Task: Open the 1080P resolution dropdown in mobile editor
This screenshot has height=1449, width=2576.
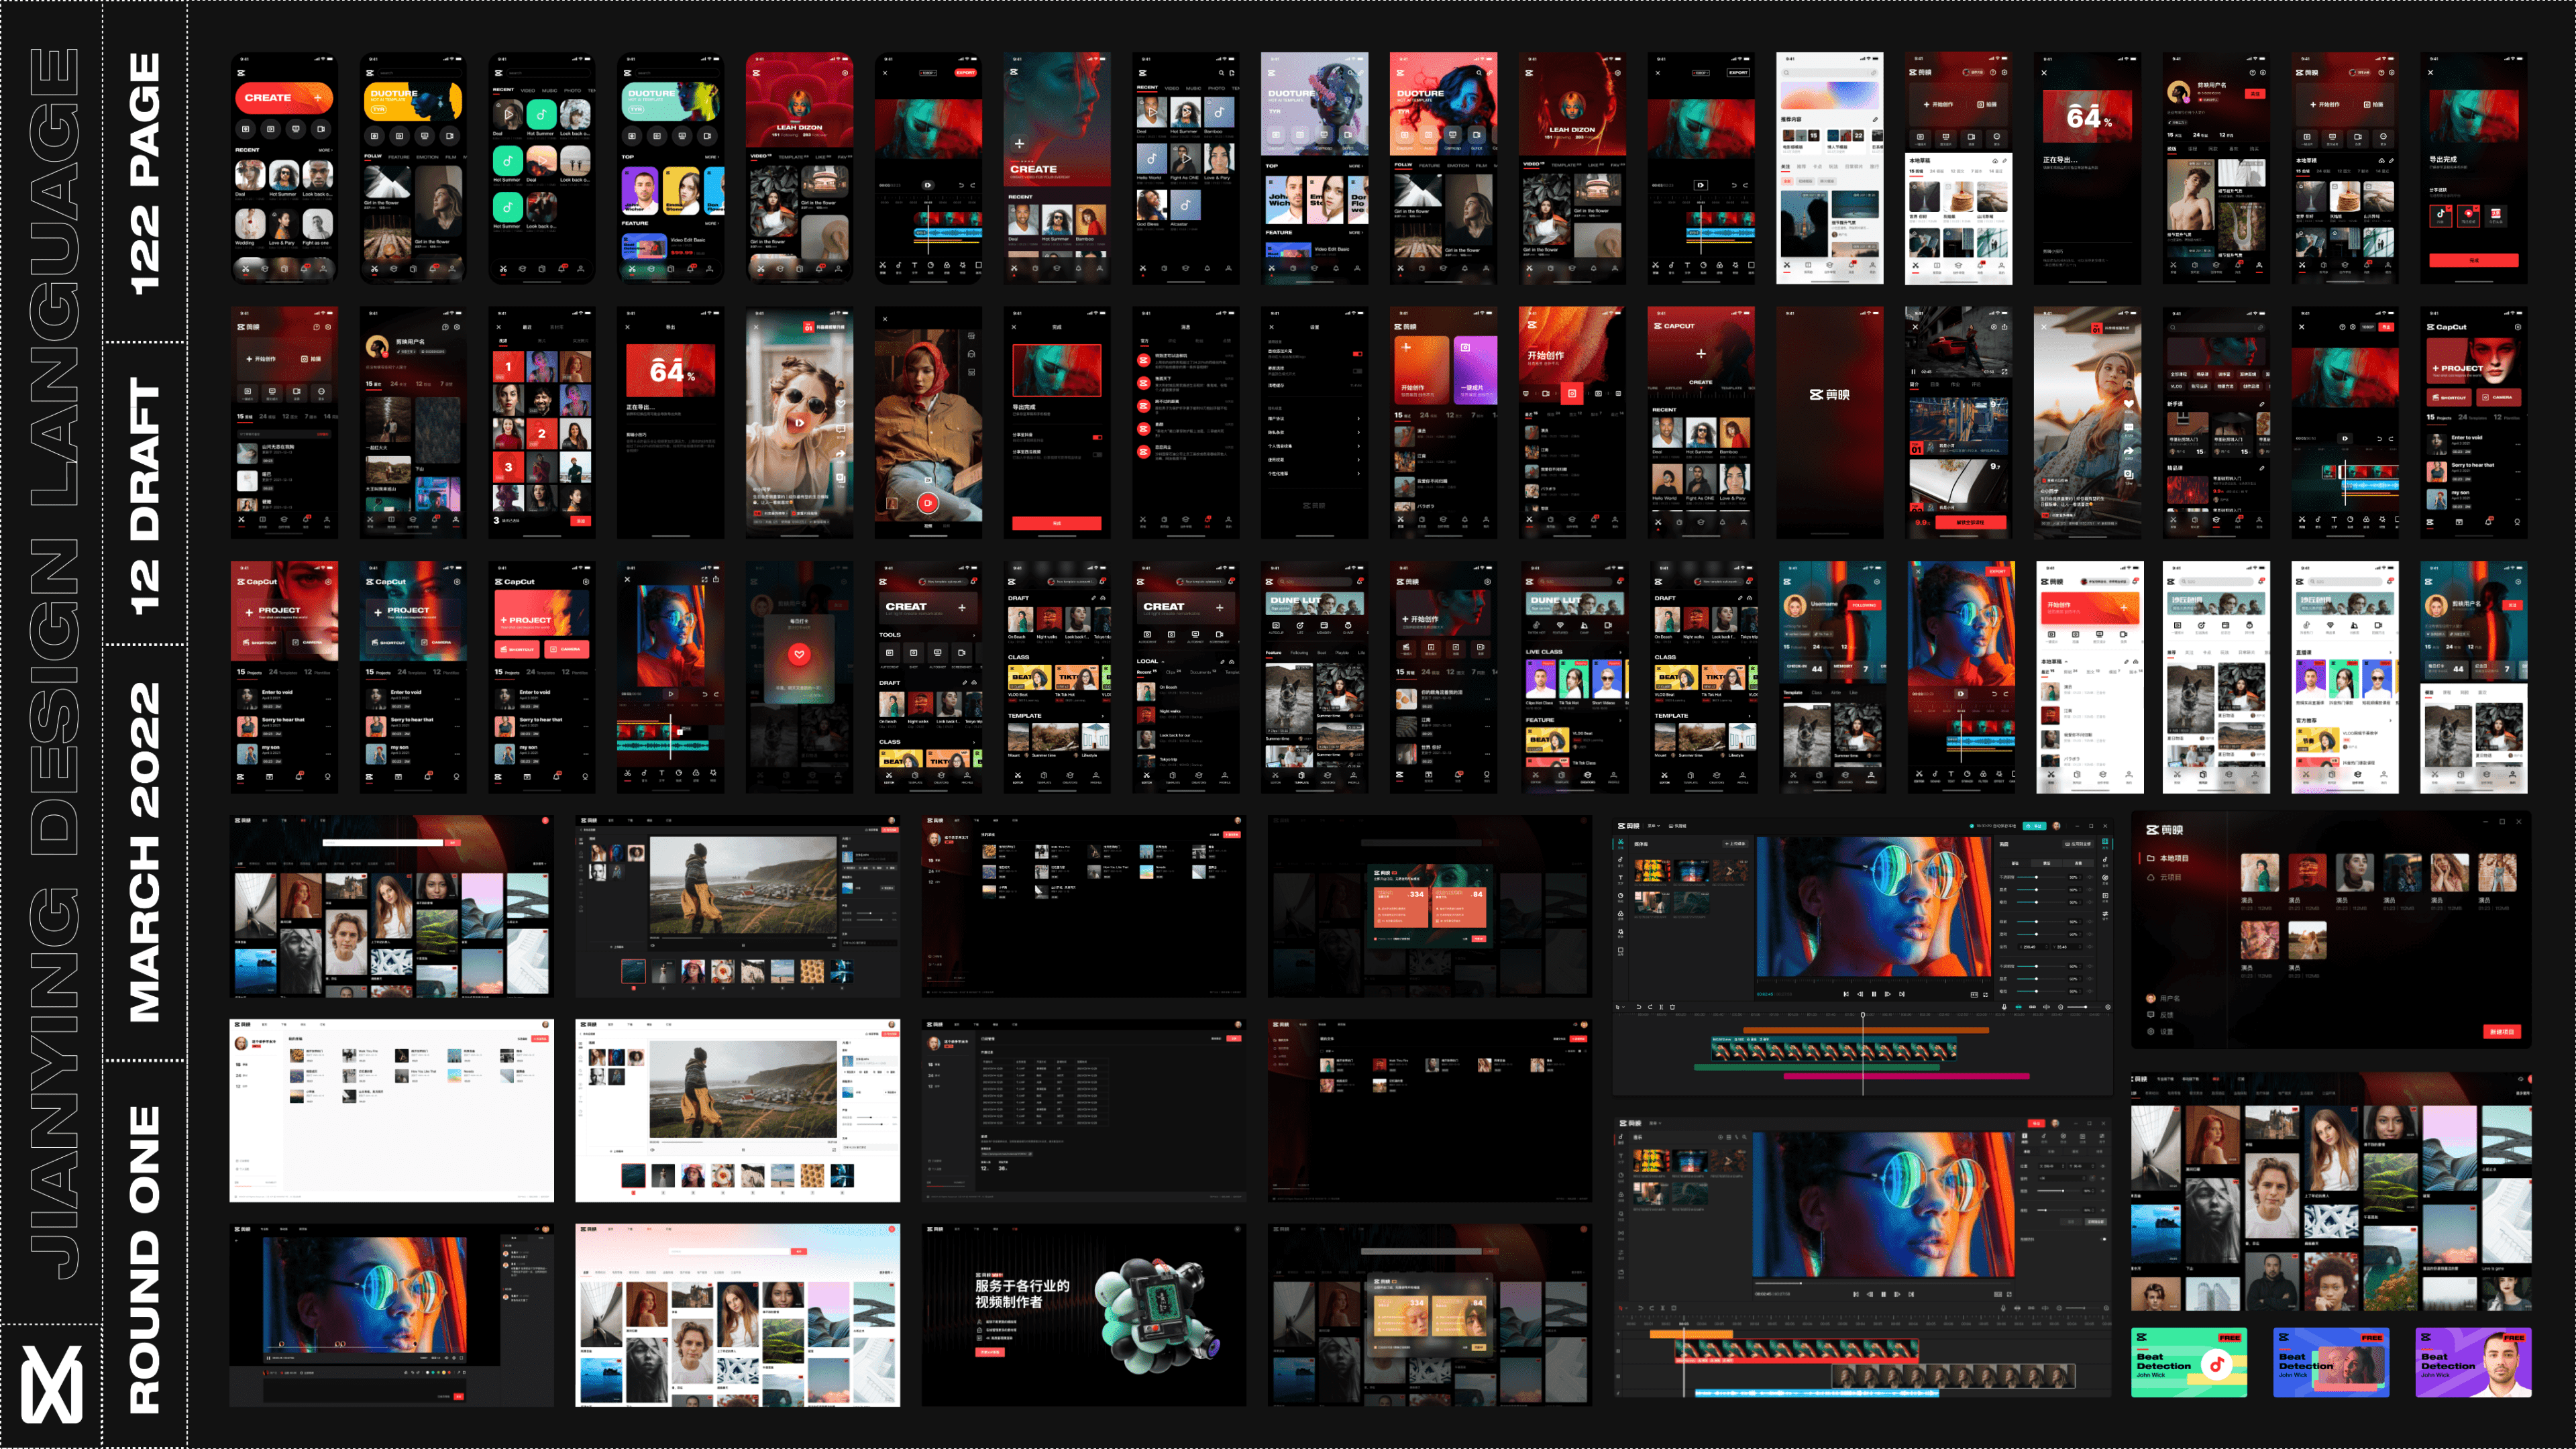Action: coord(928,73)
